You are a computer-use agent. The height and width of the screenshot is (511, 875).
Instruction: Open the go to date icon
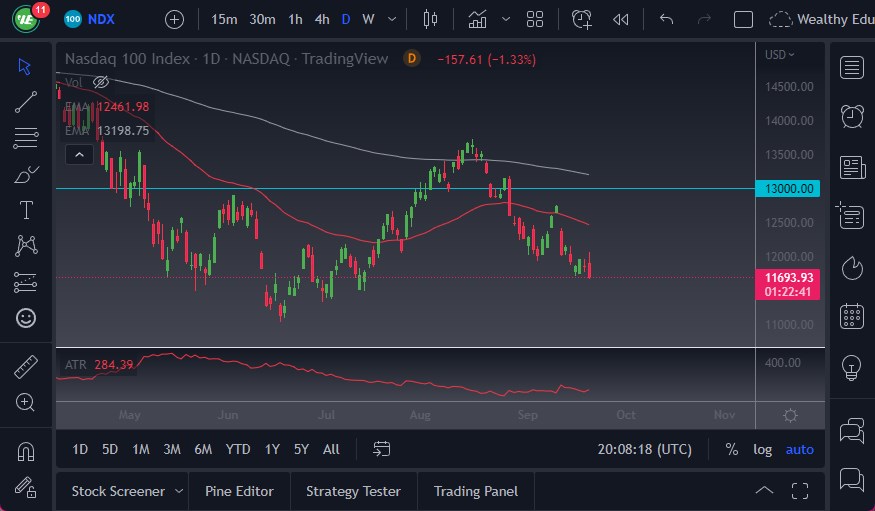381,449
